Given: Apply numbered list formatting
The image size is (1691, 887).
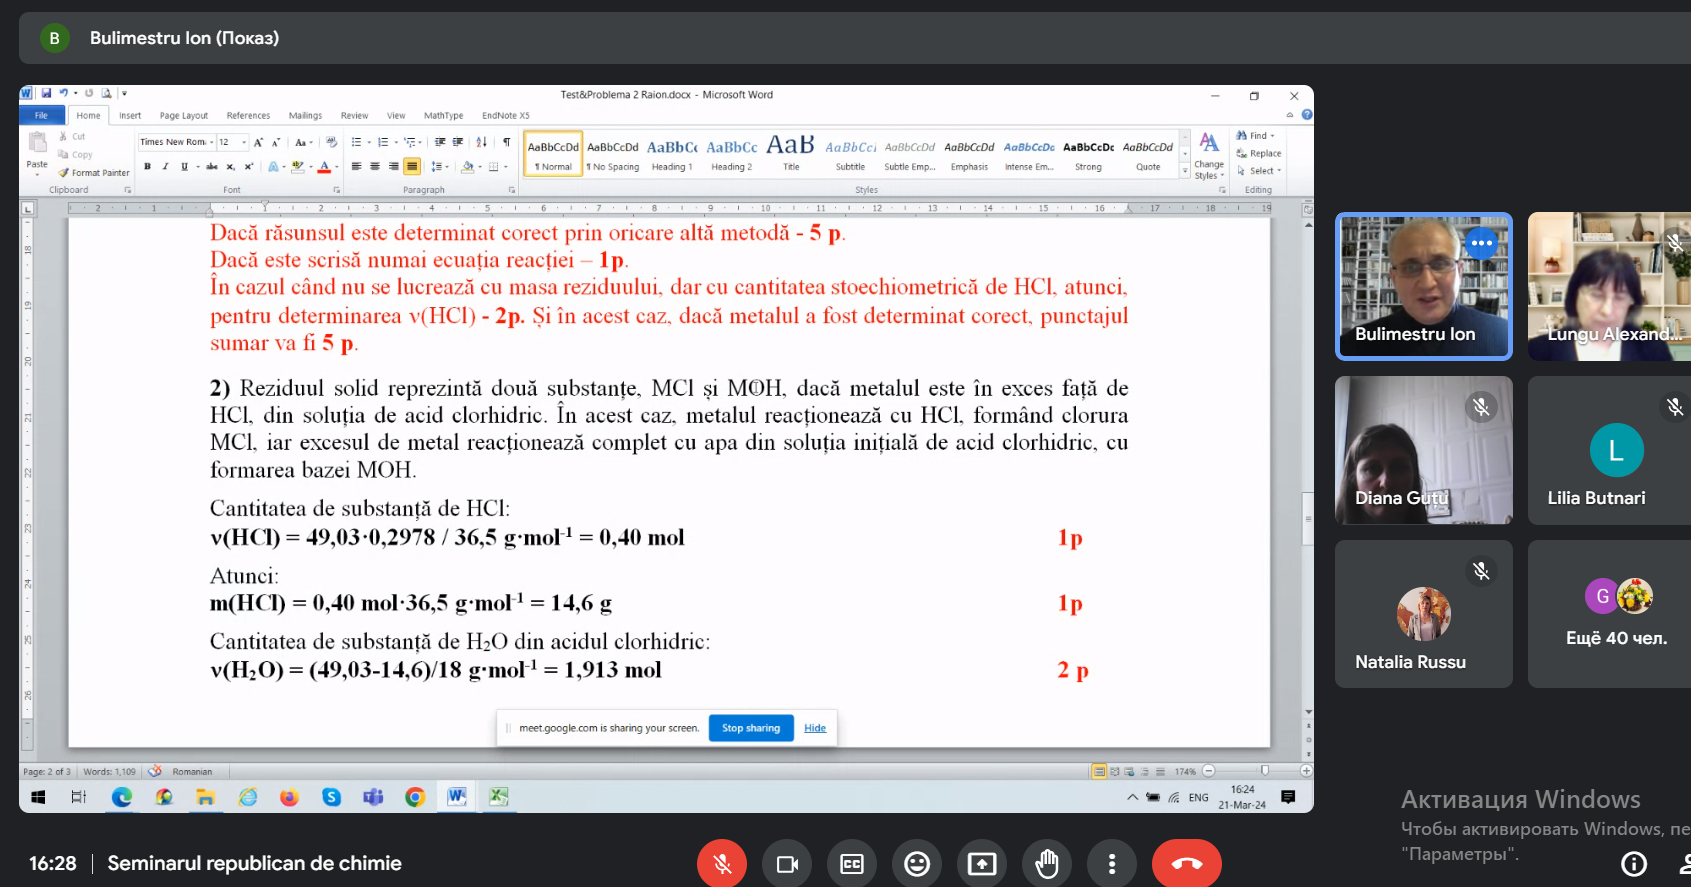Looking at the screenshot, I should click(x=383, y=142).
